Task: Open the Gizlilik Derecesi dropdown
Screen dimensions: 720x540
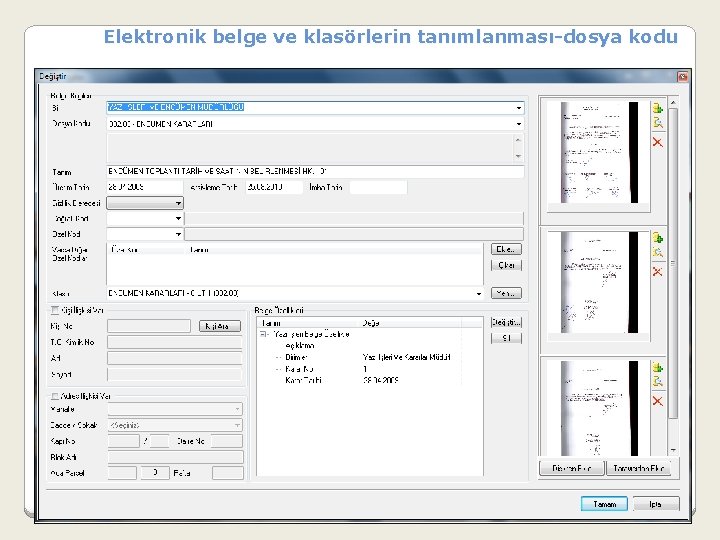Action: click(178, 203)
